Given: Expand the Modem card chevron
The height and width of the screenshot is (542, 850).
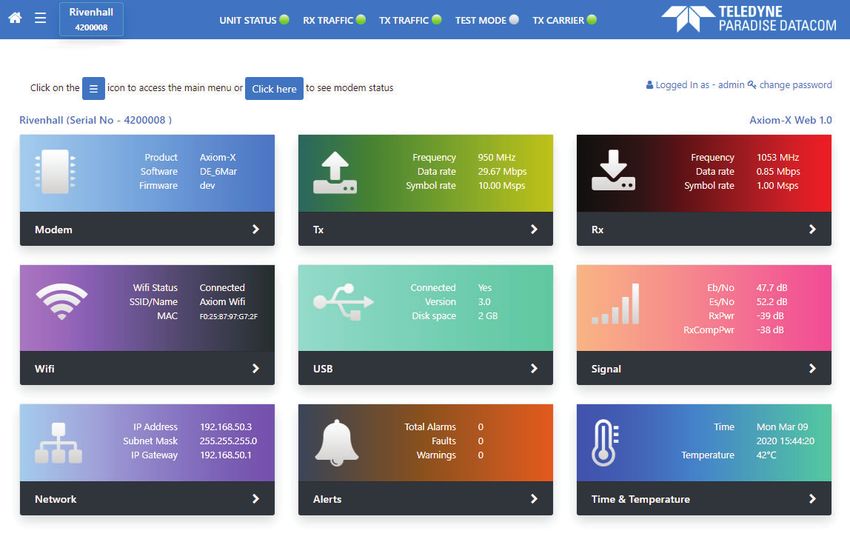Looking at the screenshot, I should point(255,229).
